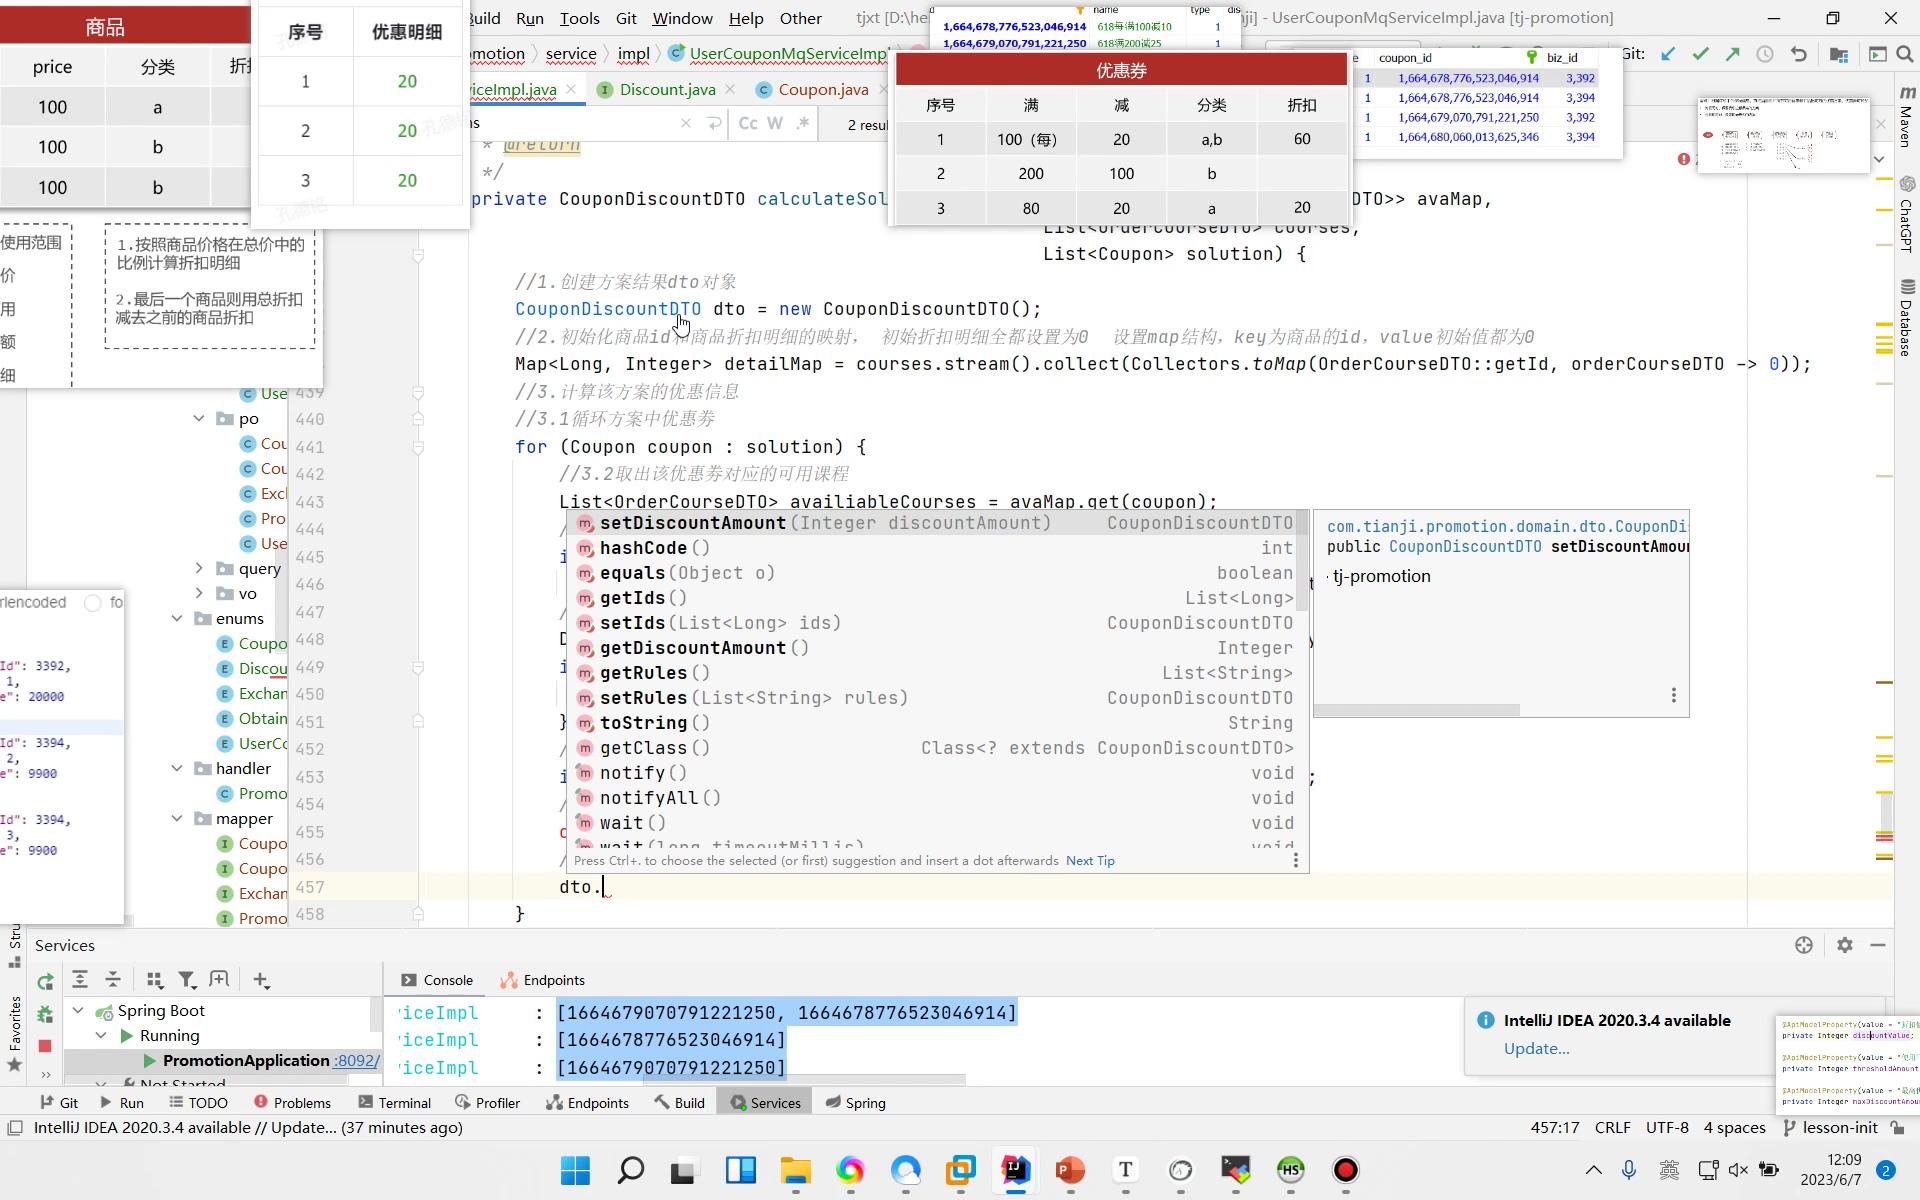Click Update... link in IDEA notification
Image resolution: width=1920 pixels, height=1200 pixels.
(1536, 1048)
